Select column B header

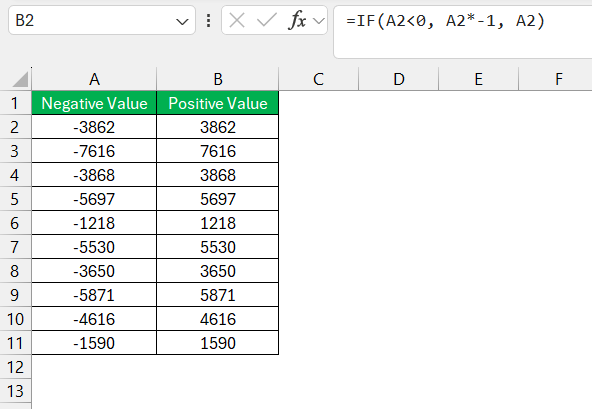click(217, 79)
